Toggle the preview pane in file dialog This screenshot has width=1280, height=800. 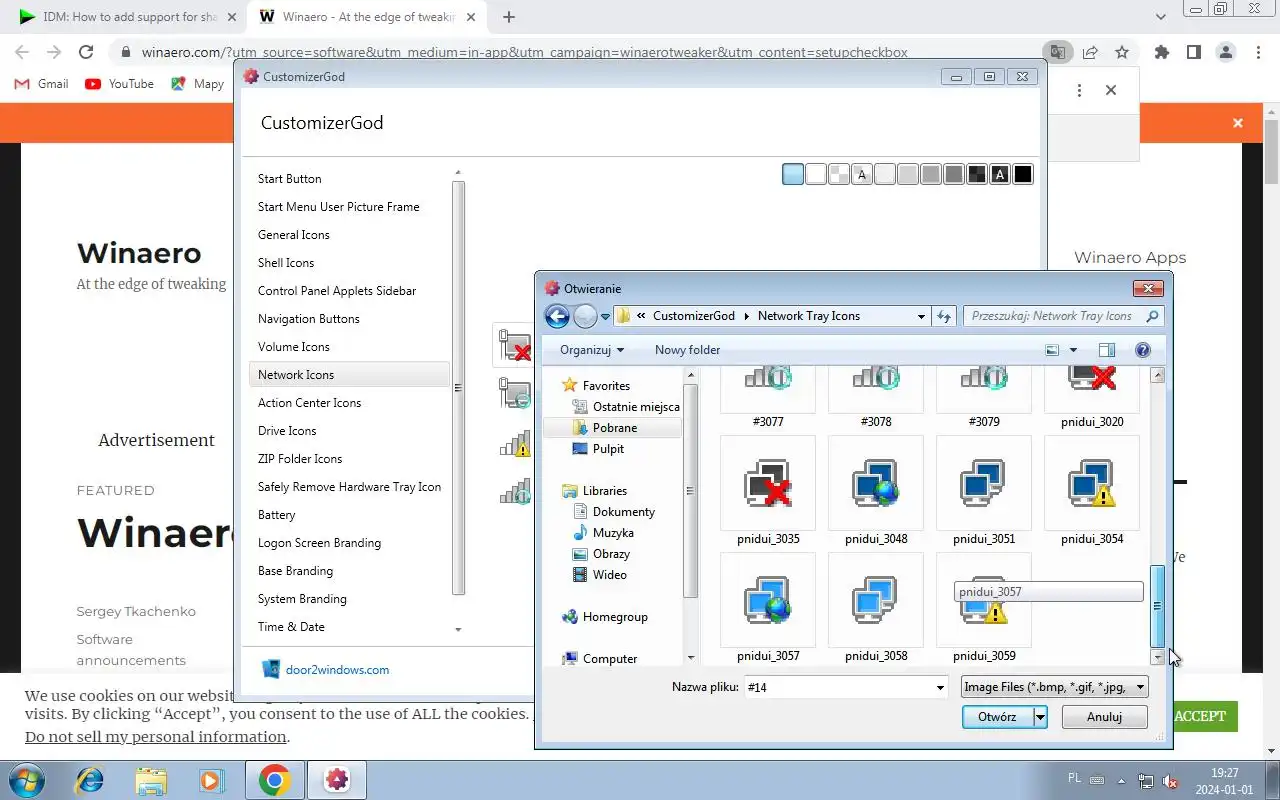(1106, 350)
